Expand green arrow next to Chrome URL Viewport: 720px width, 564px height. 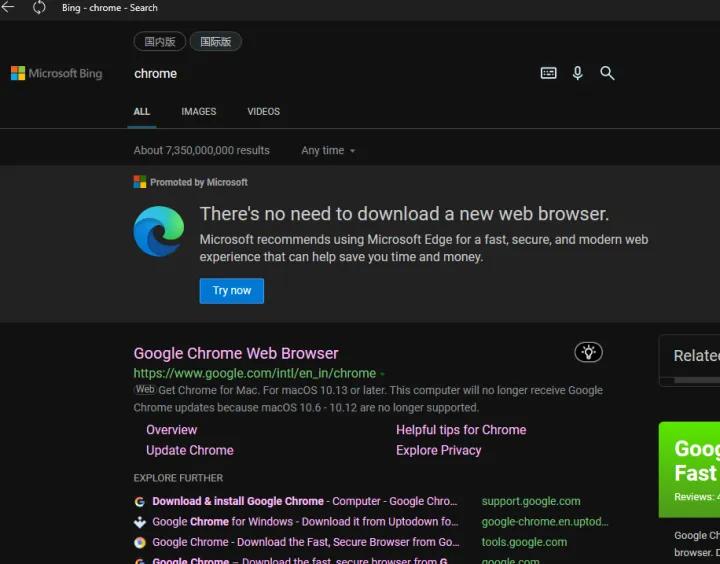(383, 374)
